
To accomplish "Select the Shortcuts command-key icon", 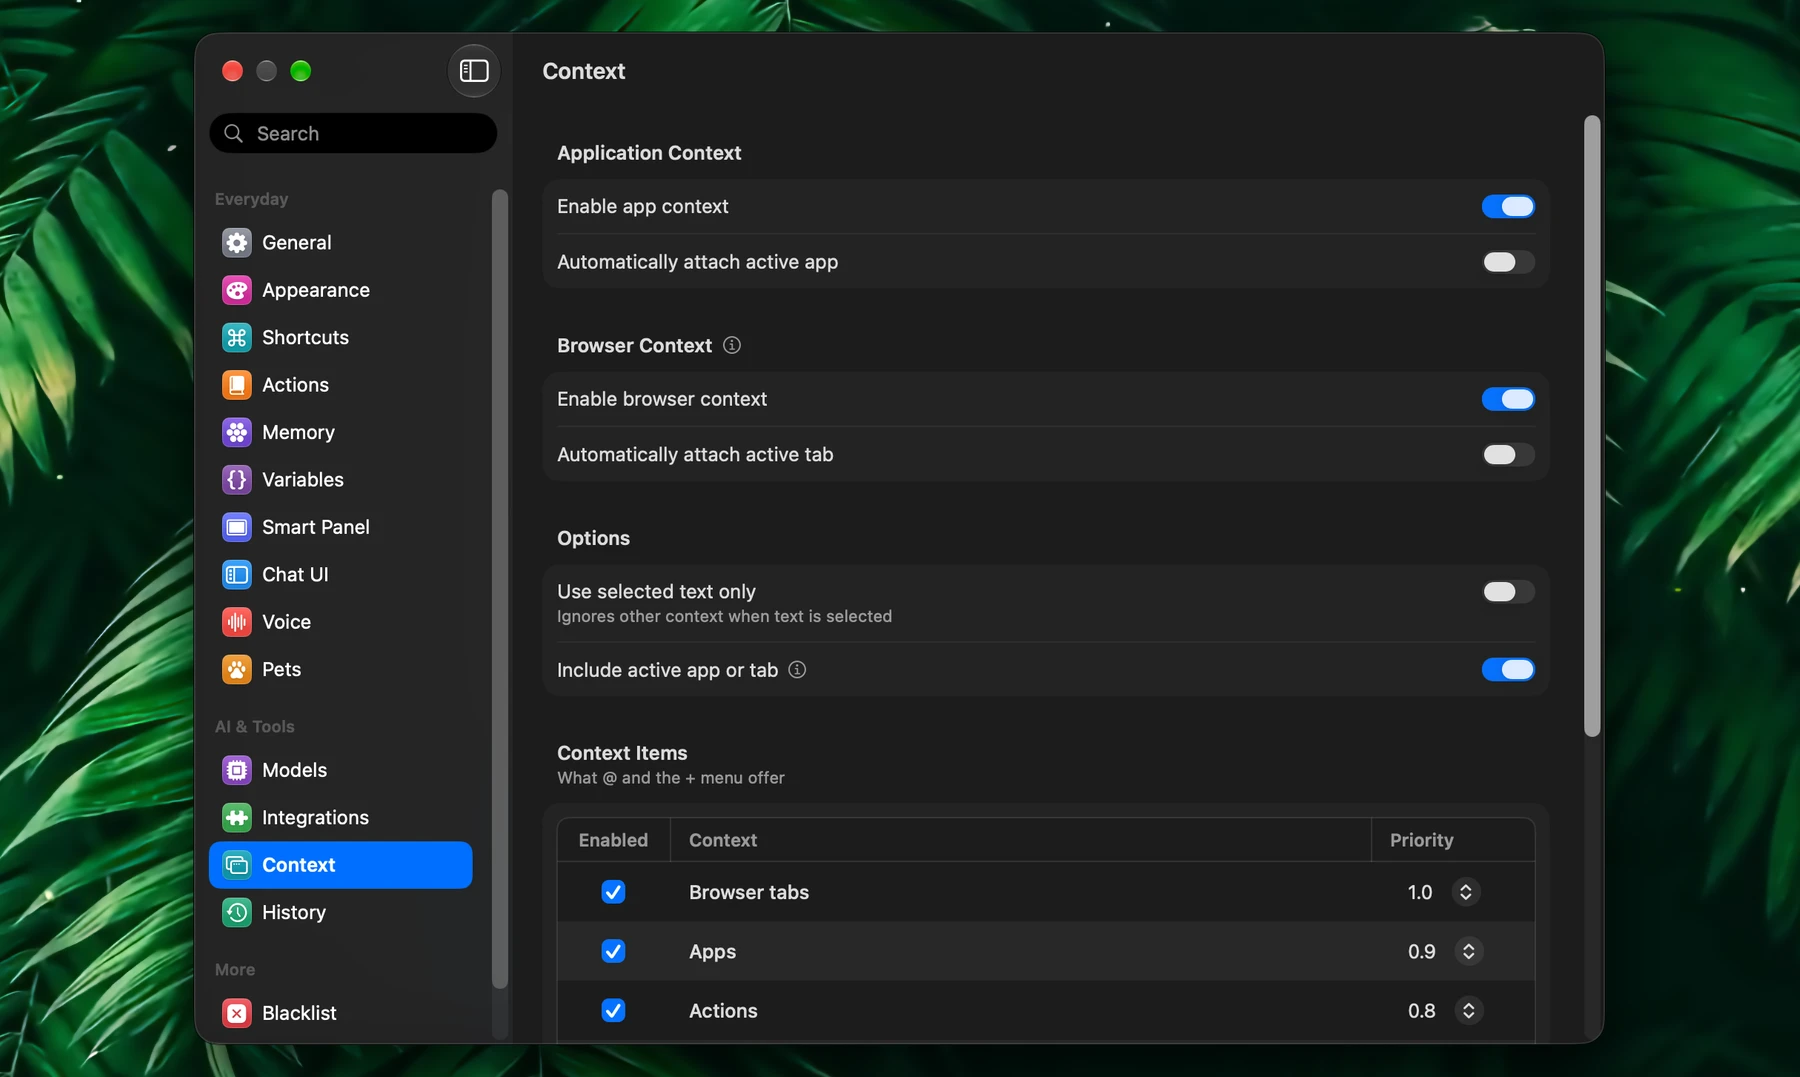I will [x=237, y=337].
